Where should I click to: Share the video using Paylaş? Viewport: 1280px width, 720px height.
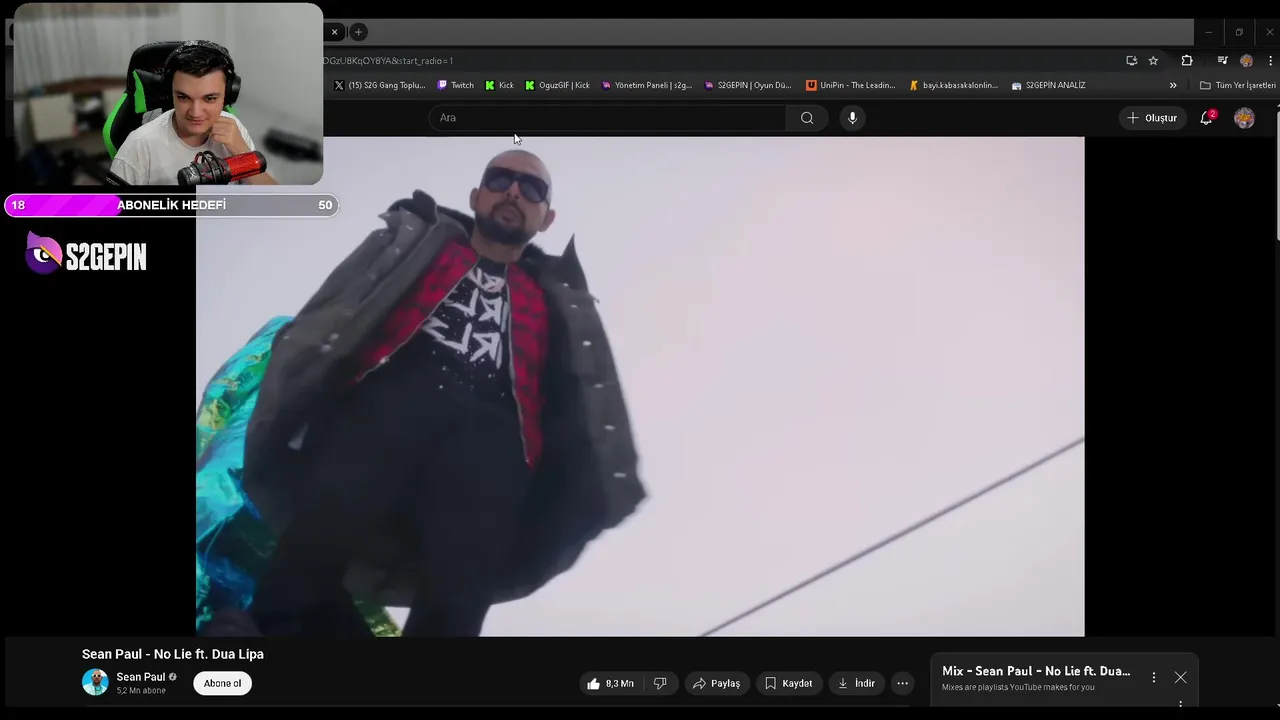point(716,683)
